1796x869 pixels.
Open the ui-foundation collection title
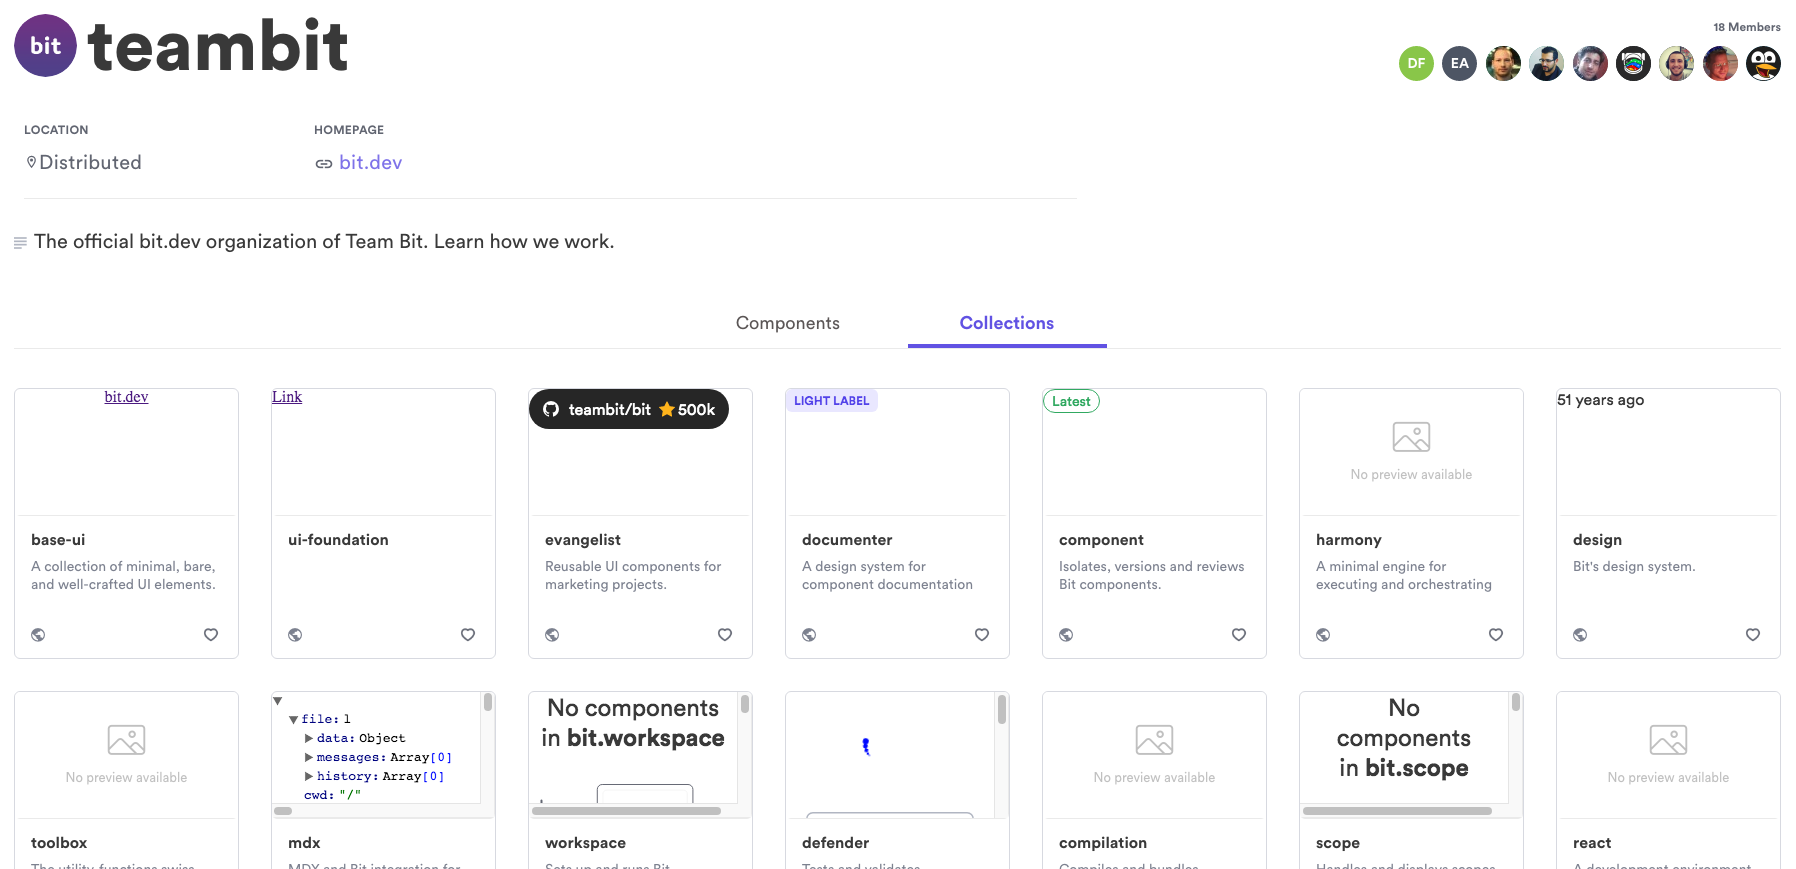pos(338,540)
